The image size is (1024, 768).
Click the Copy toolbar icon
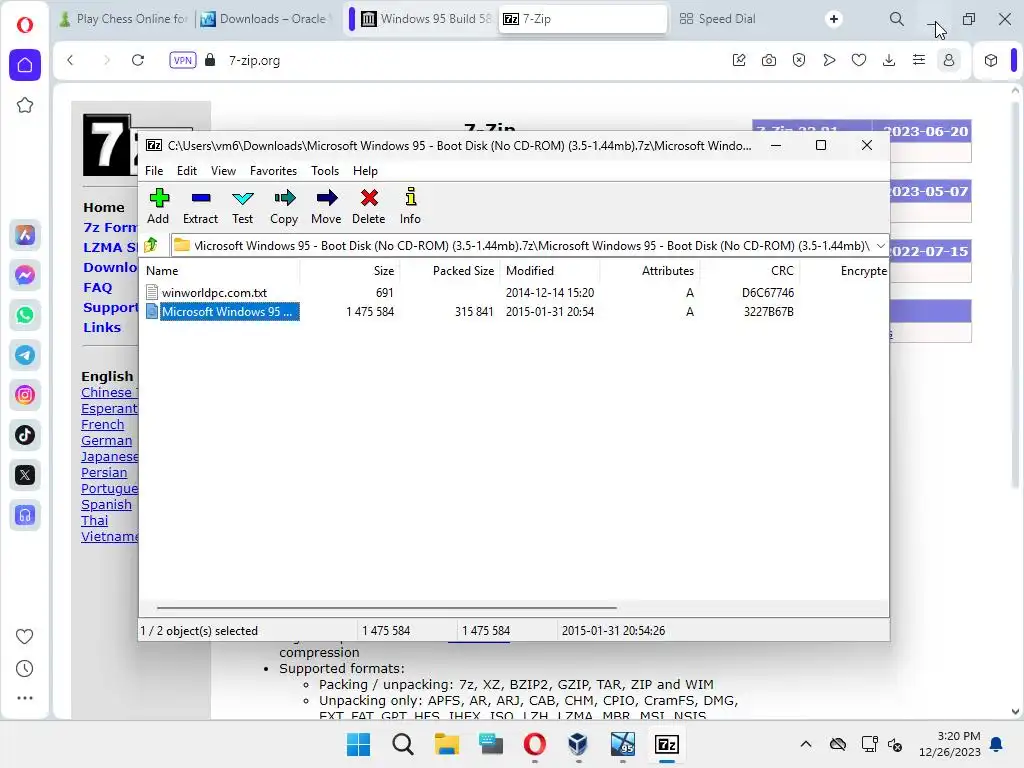[x=284, y=206]
